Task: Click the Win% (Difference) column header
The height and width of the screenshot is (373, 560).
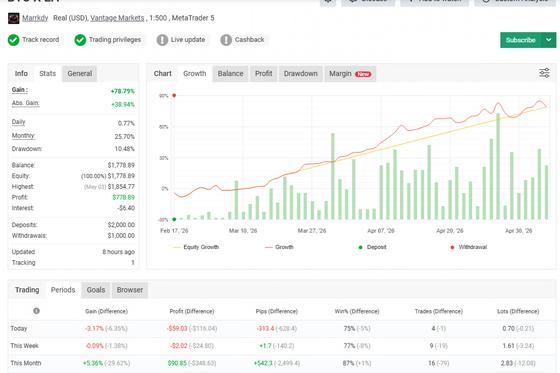Action: tap(357, 311)
